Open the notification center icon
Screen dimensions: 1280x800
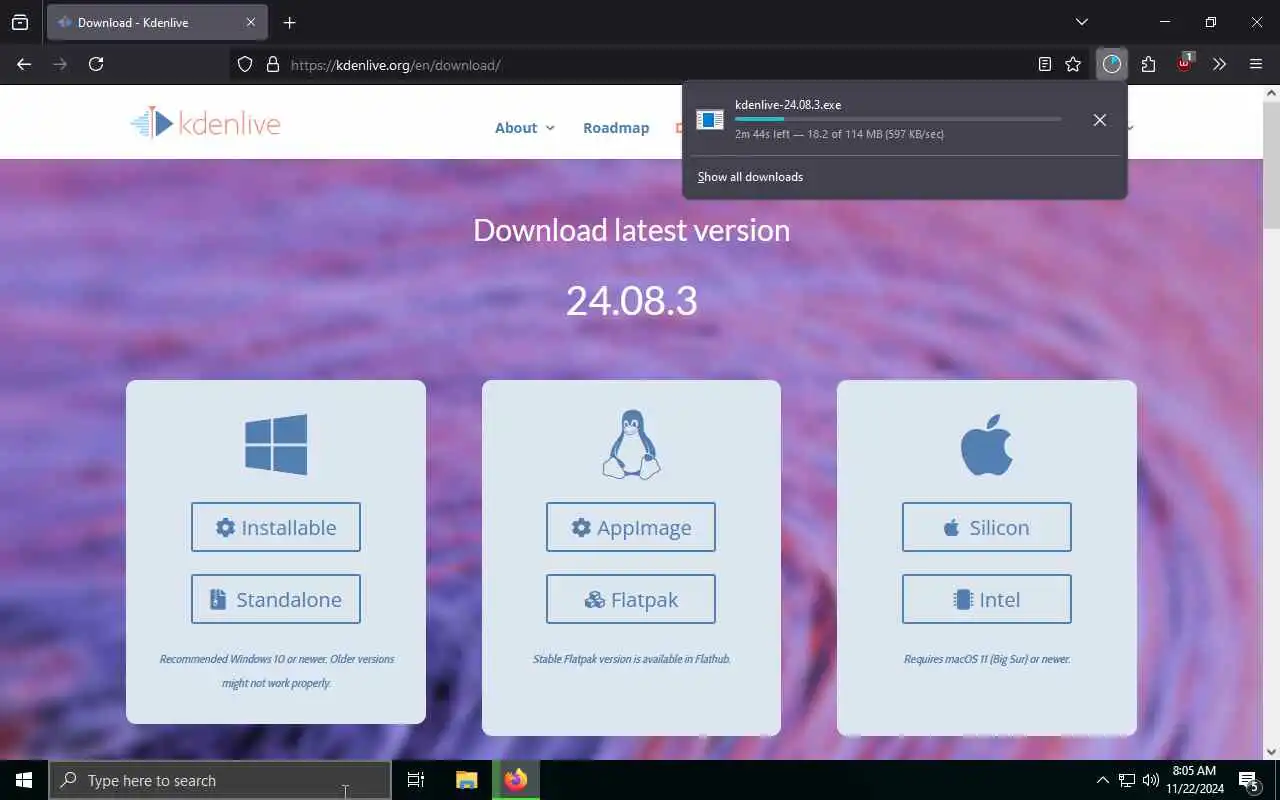tap(1249, 780)
